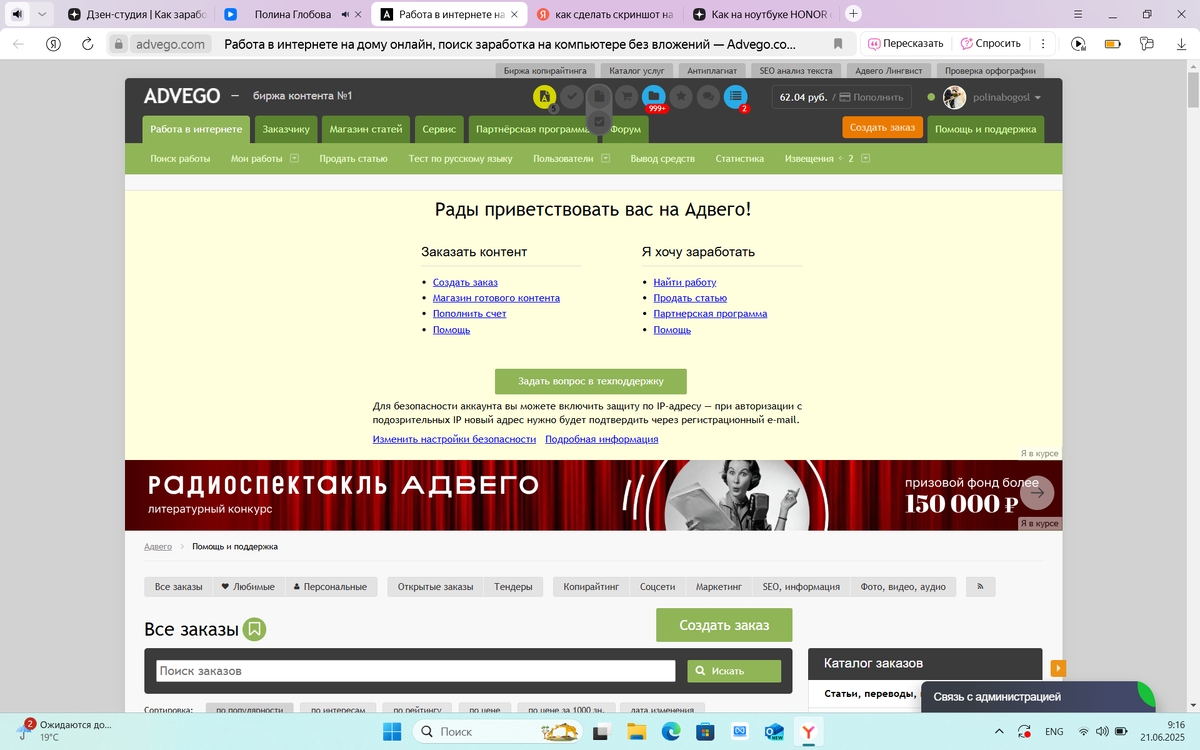
Task: Open Microsoft Store from the taskbar
Action: [704, 731]
